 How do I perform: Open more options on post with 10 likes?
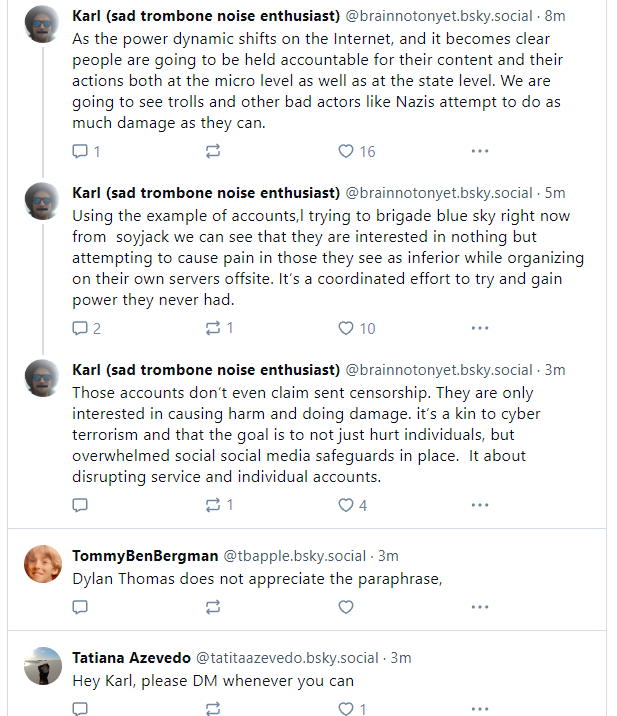[x=479, y=328]
